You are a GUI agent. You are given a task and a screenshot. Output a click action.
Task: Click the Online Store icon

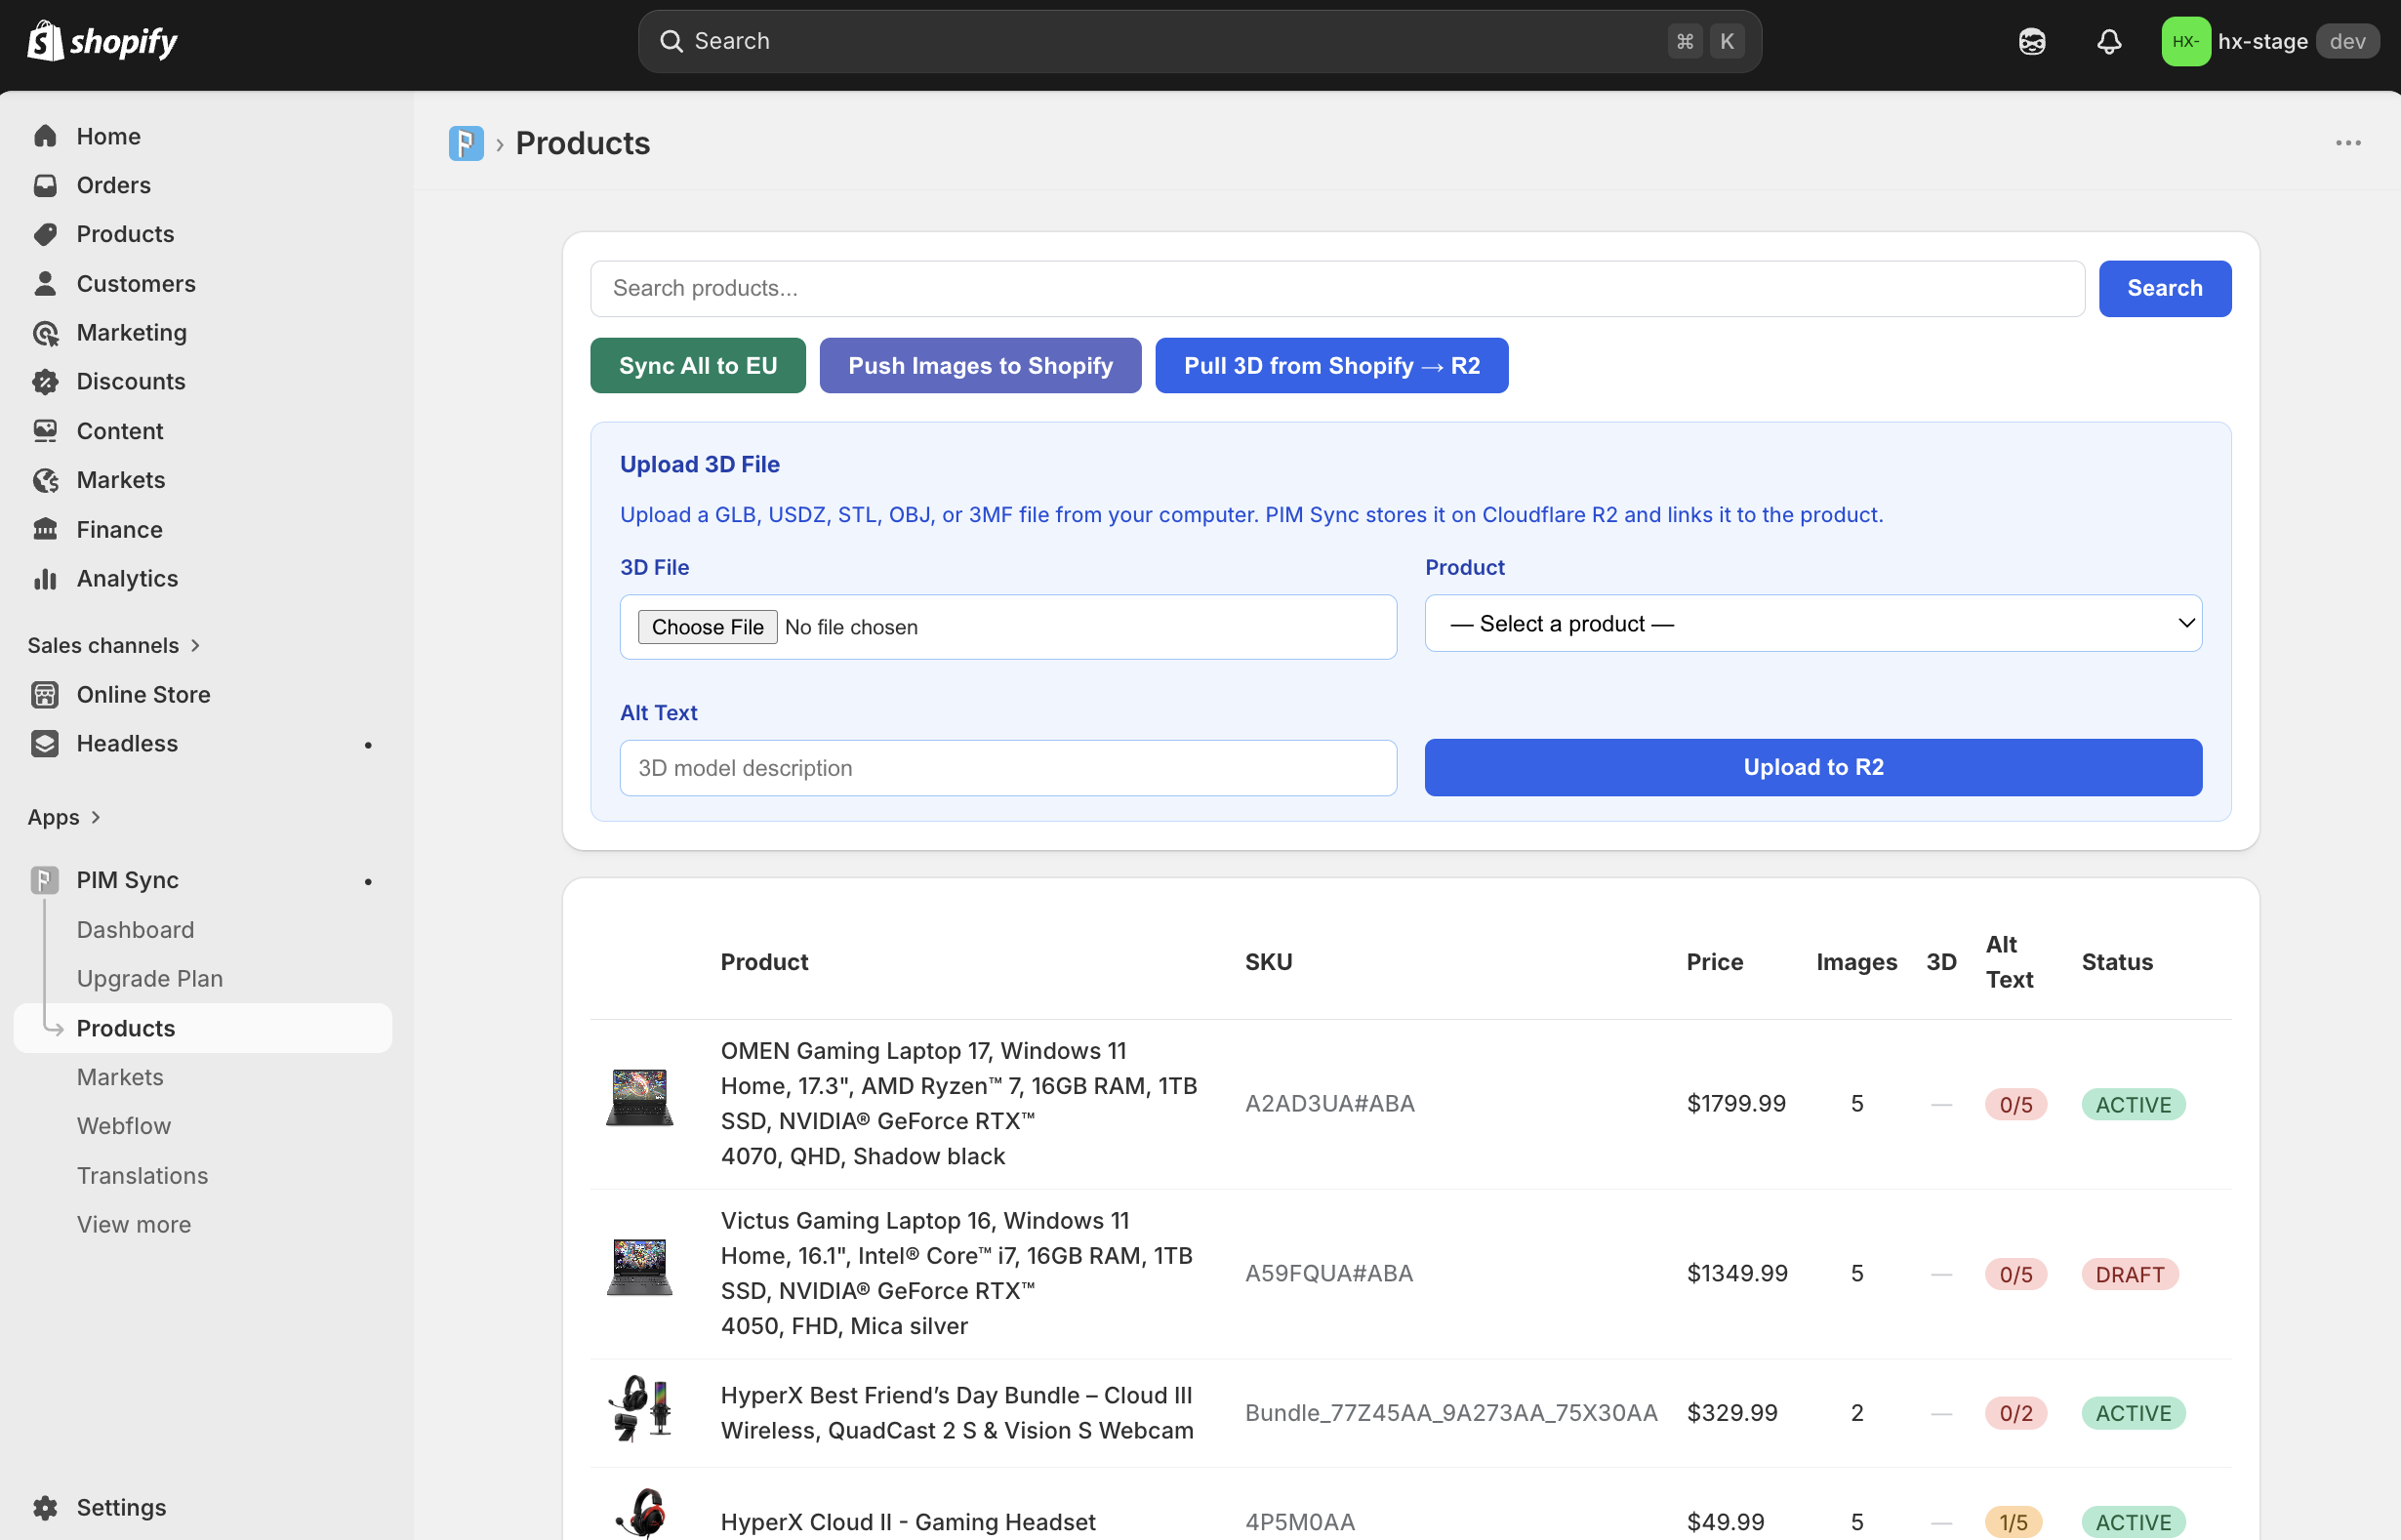pyautogui.click(x=45, y=695)
